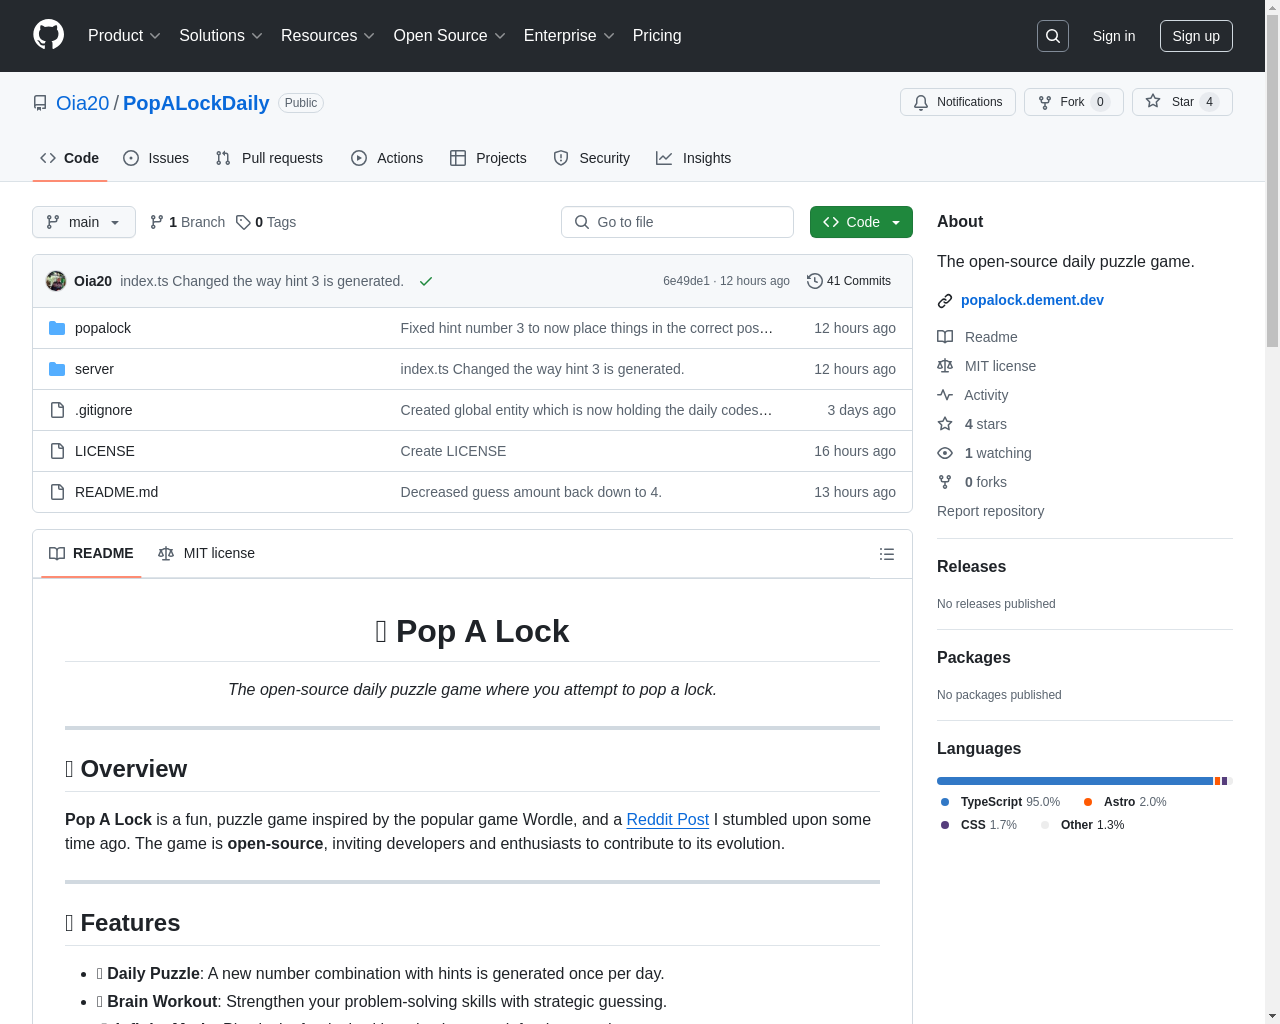1280x1024 pixels.
Task: Switch to the Security tab
Action: [x=592, y=158]
